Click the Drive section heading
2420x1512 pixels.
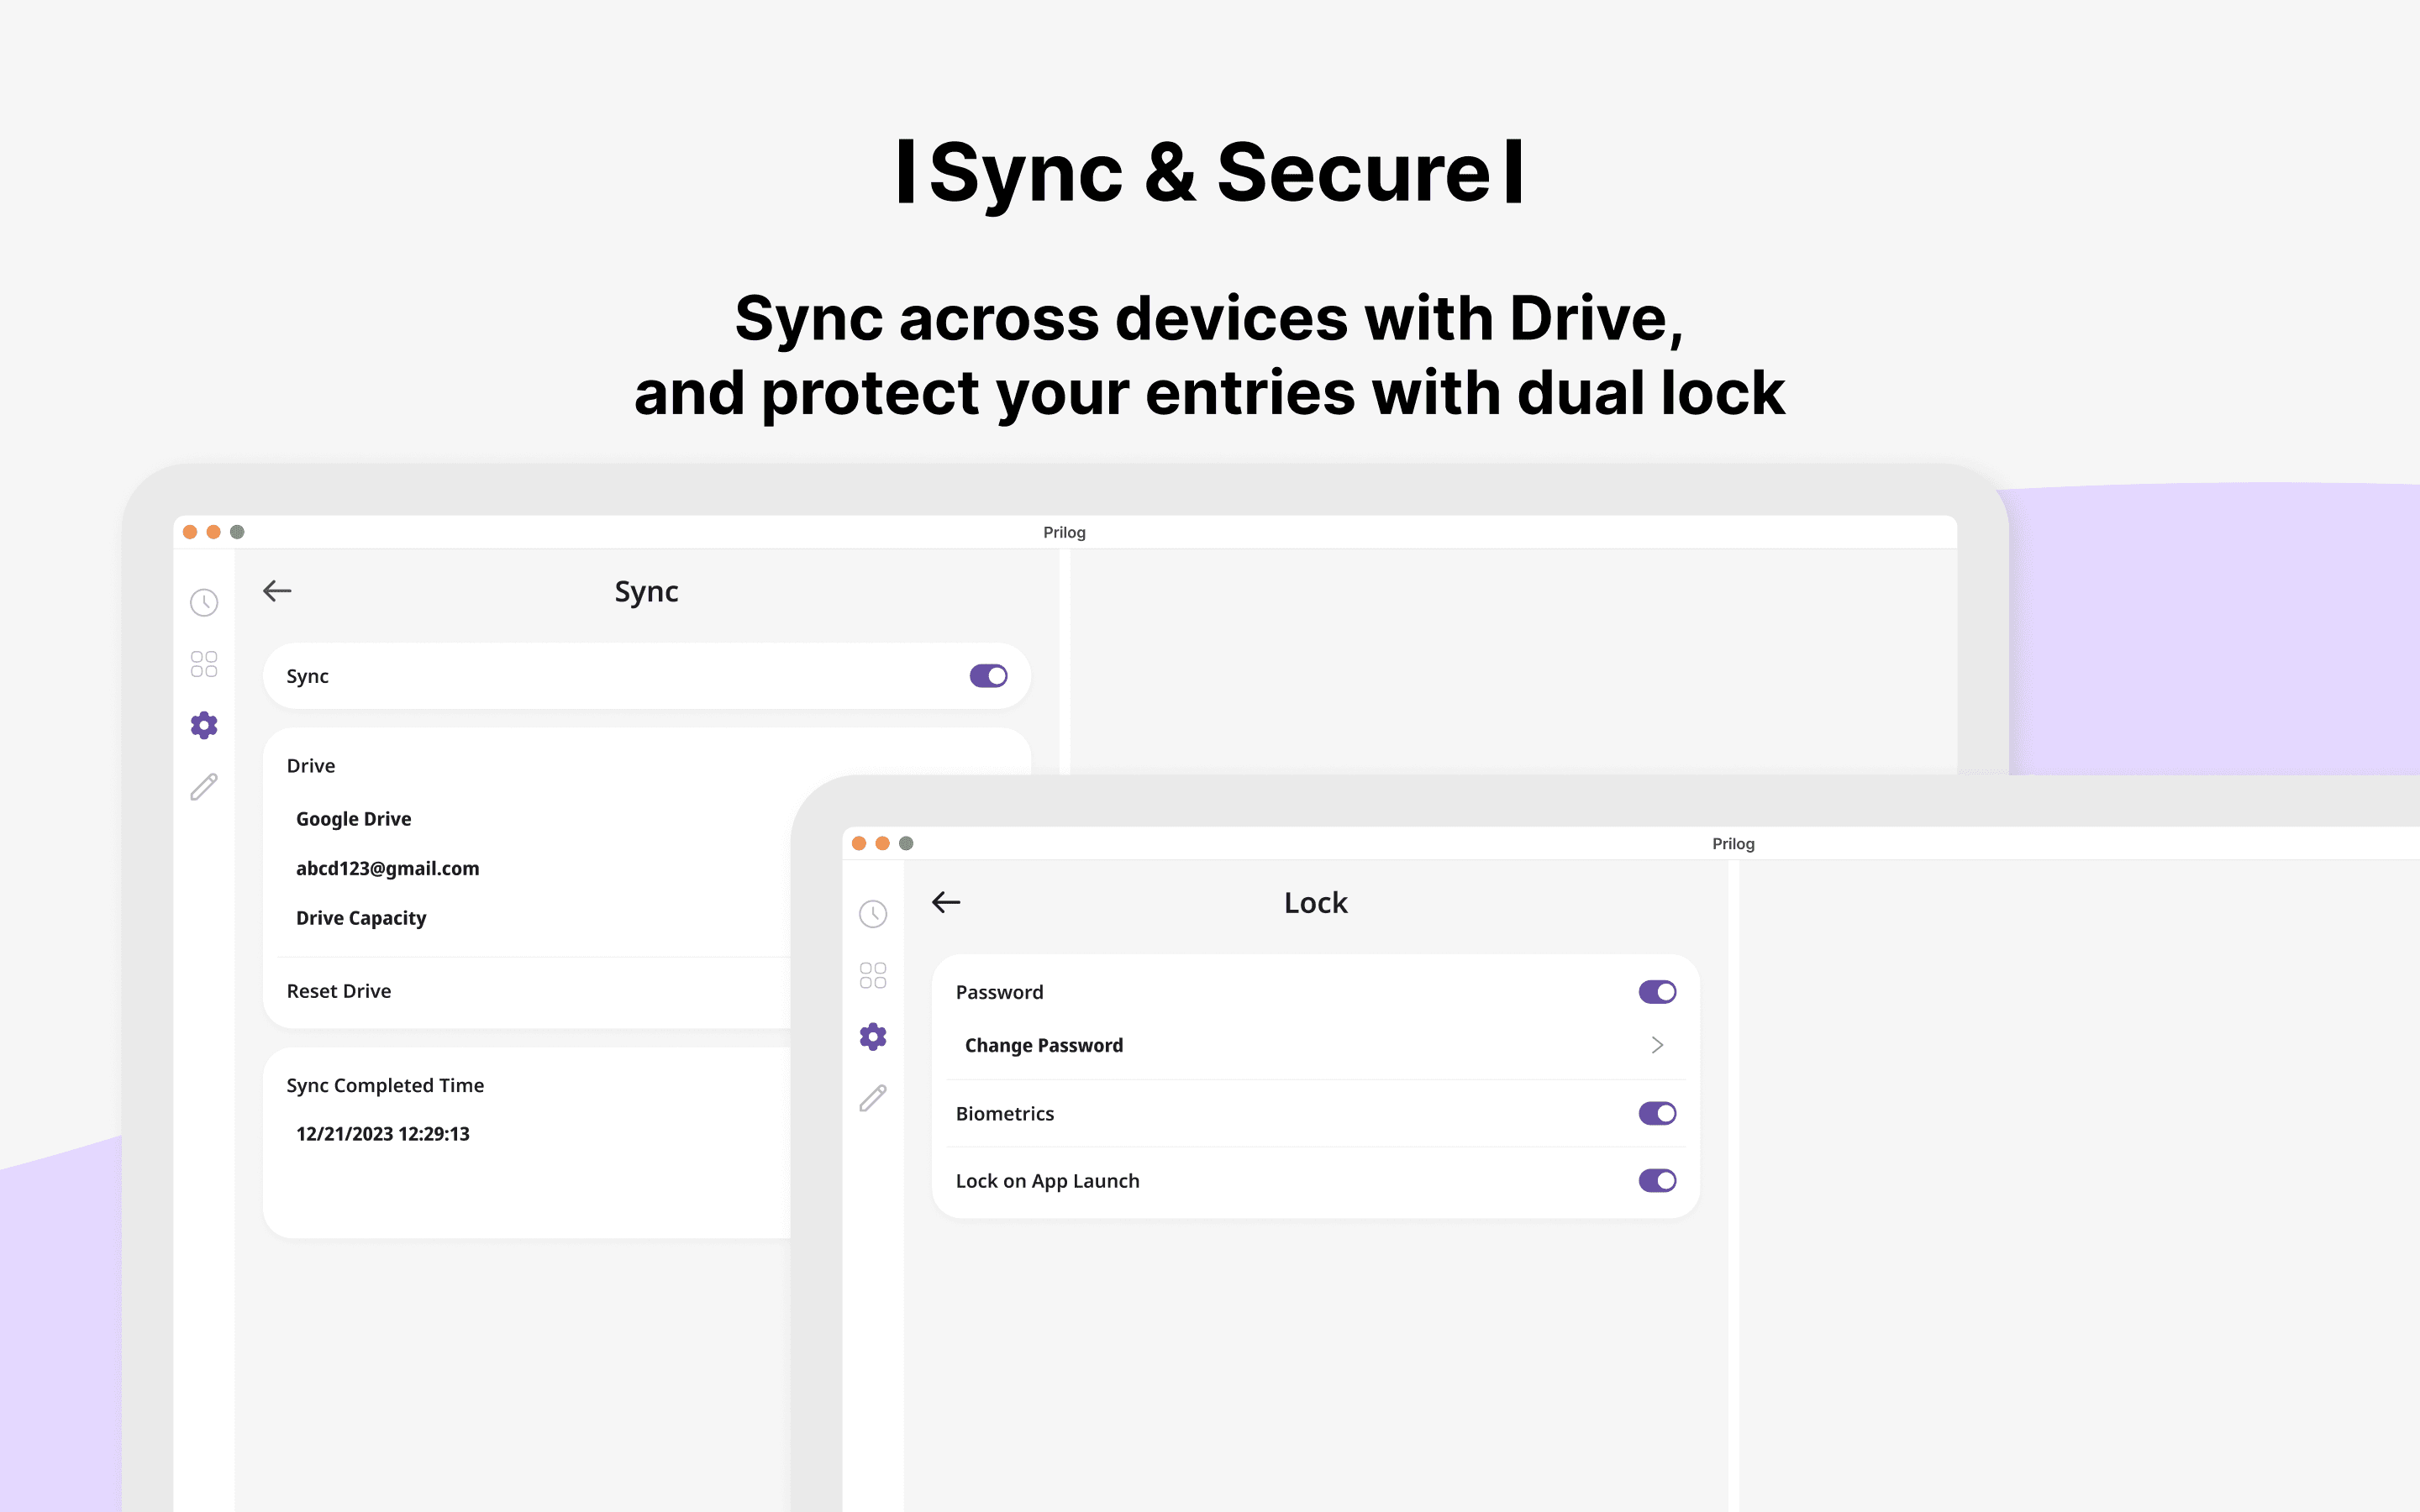pyautogui.click(x=311, y=766)
